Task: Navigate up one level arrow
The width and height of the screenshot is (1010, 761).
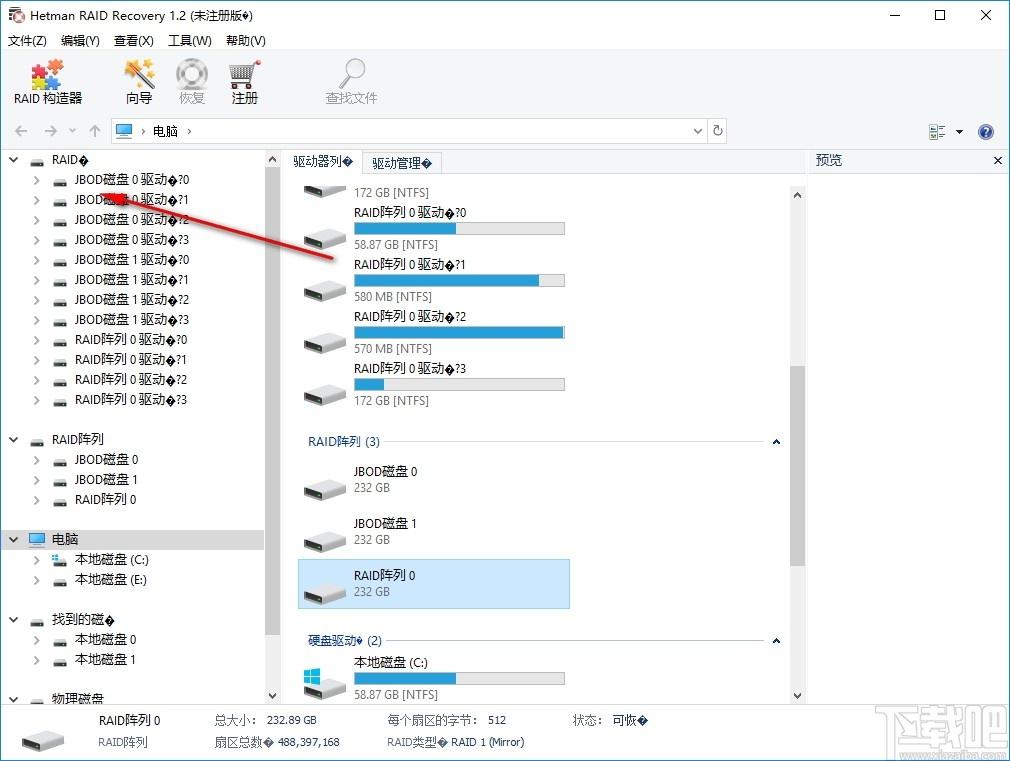Action: click(x=95, y=131)
